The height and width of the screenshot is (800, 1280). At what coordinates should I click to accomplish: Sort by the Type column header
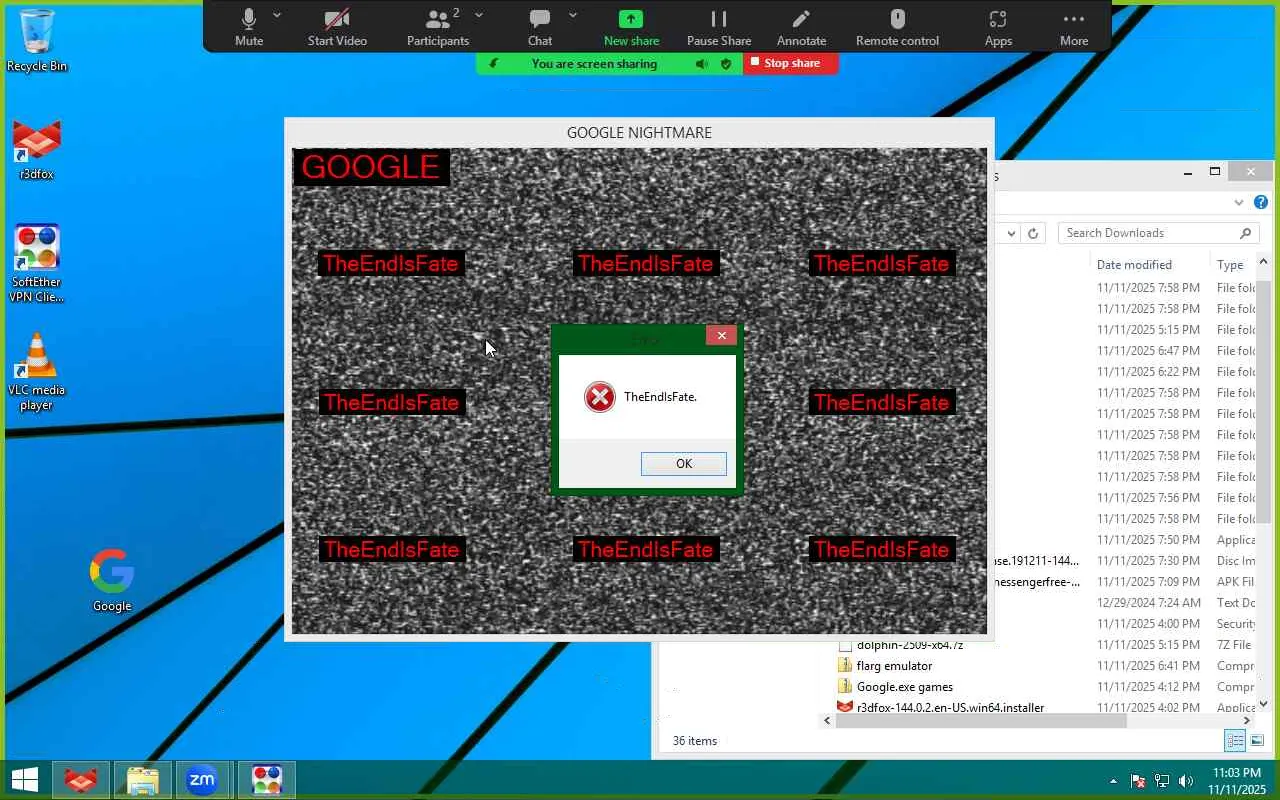1230,265
